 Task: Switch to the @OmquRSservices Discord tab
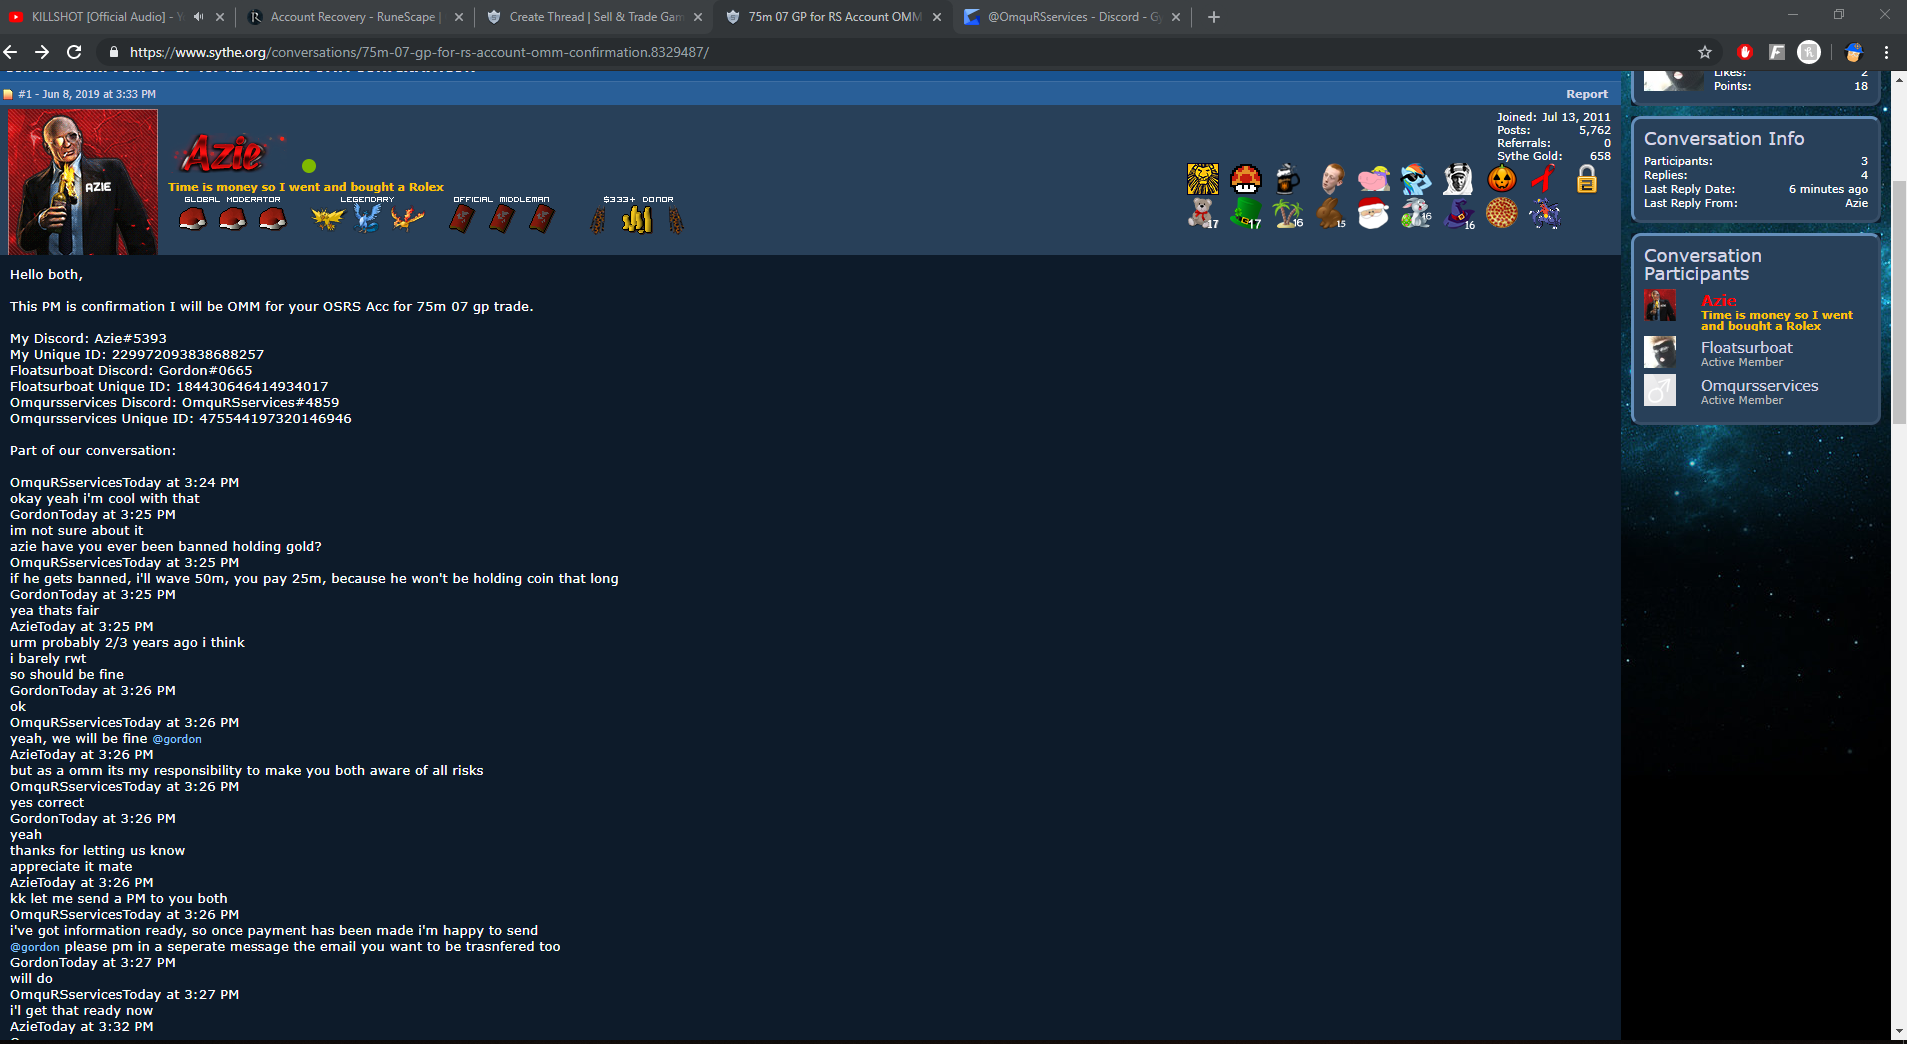click(1074, 17)
